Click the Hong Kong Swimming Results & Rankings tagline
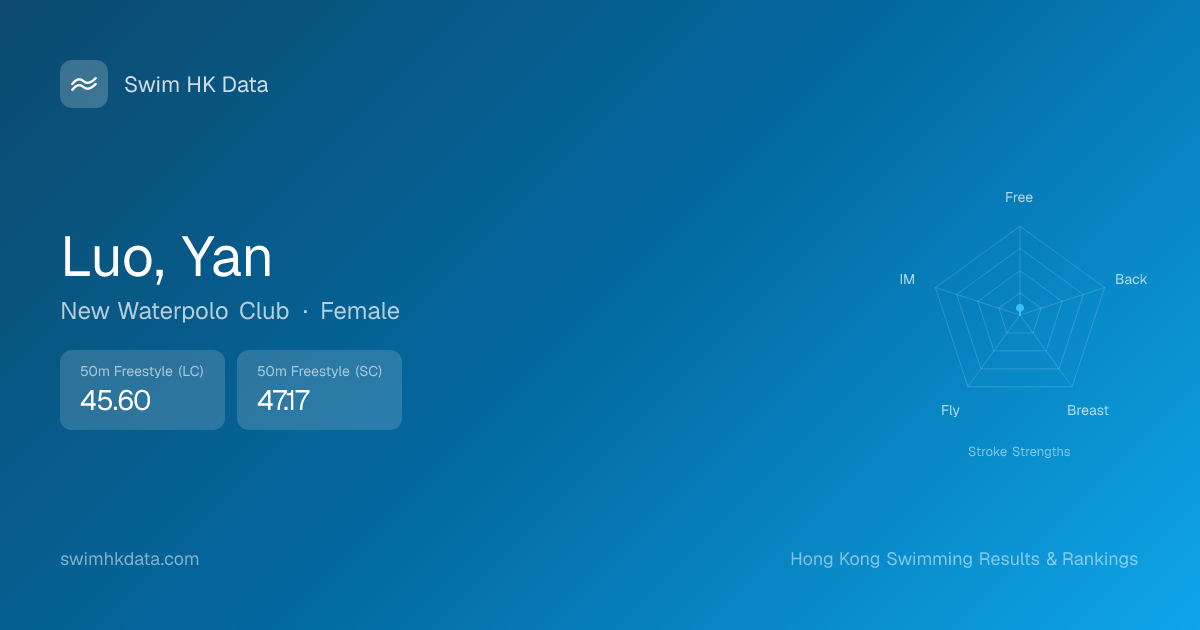1200x630 pixels. tap(963, 559)
